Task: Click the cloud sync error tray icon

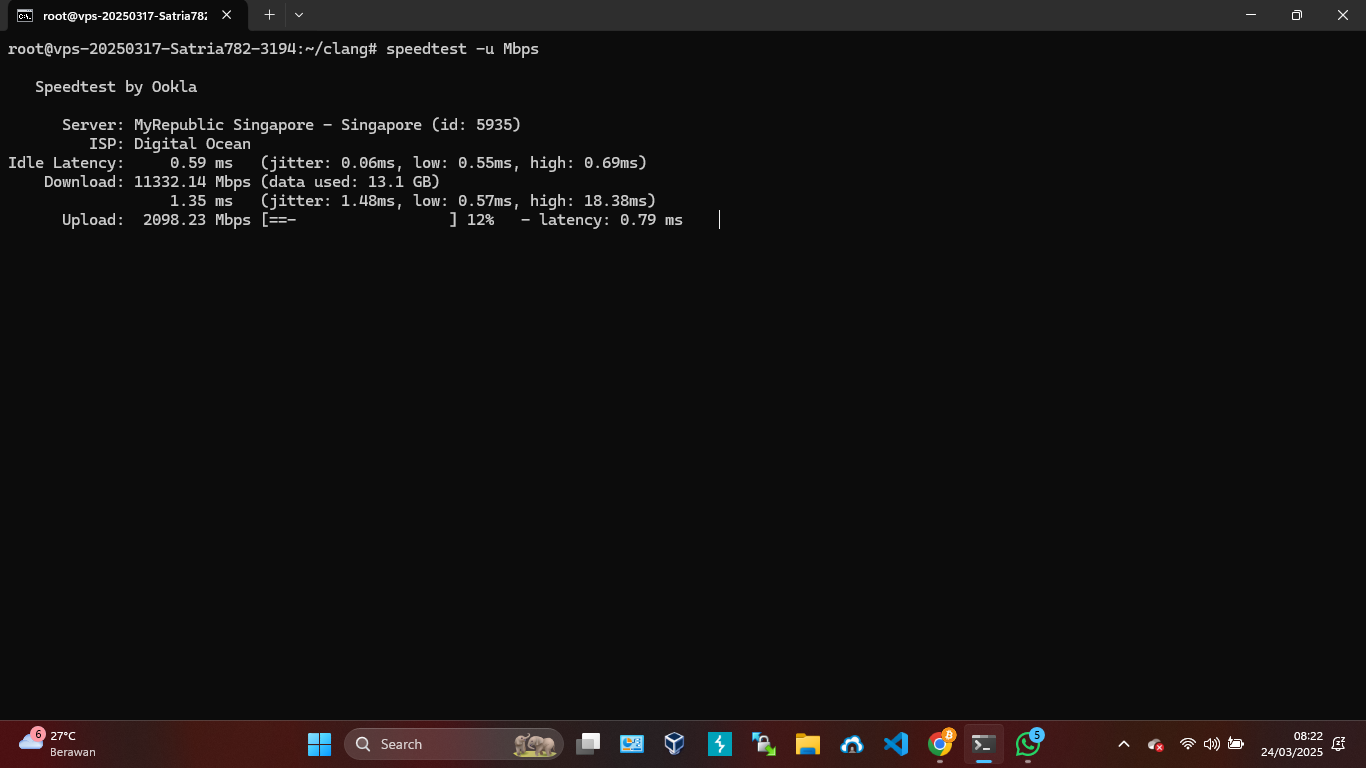Action: 1155,744
